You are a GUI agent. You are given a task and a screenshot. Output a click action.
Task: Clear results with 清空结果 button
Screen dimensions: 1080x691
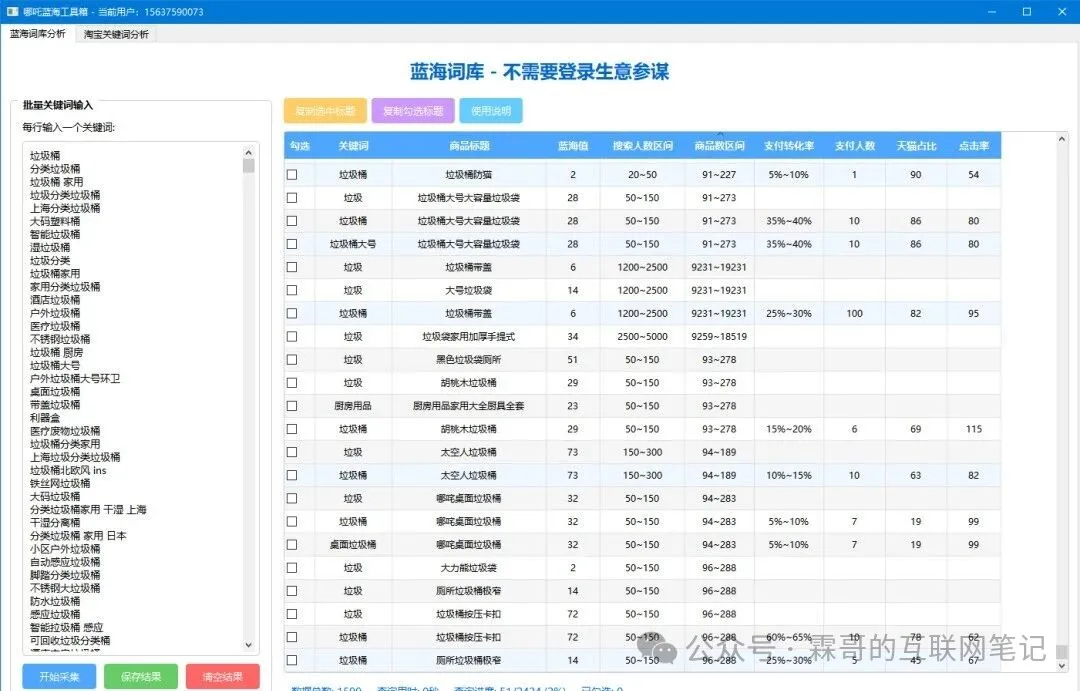[x=222, y=677]
